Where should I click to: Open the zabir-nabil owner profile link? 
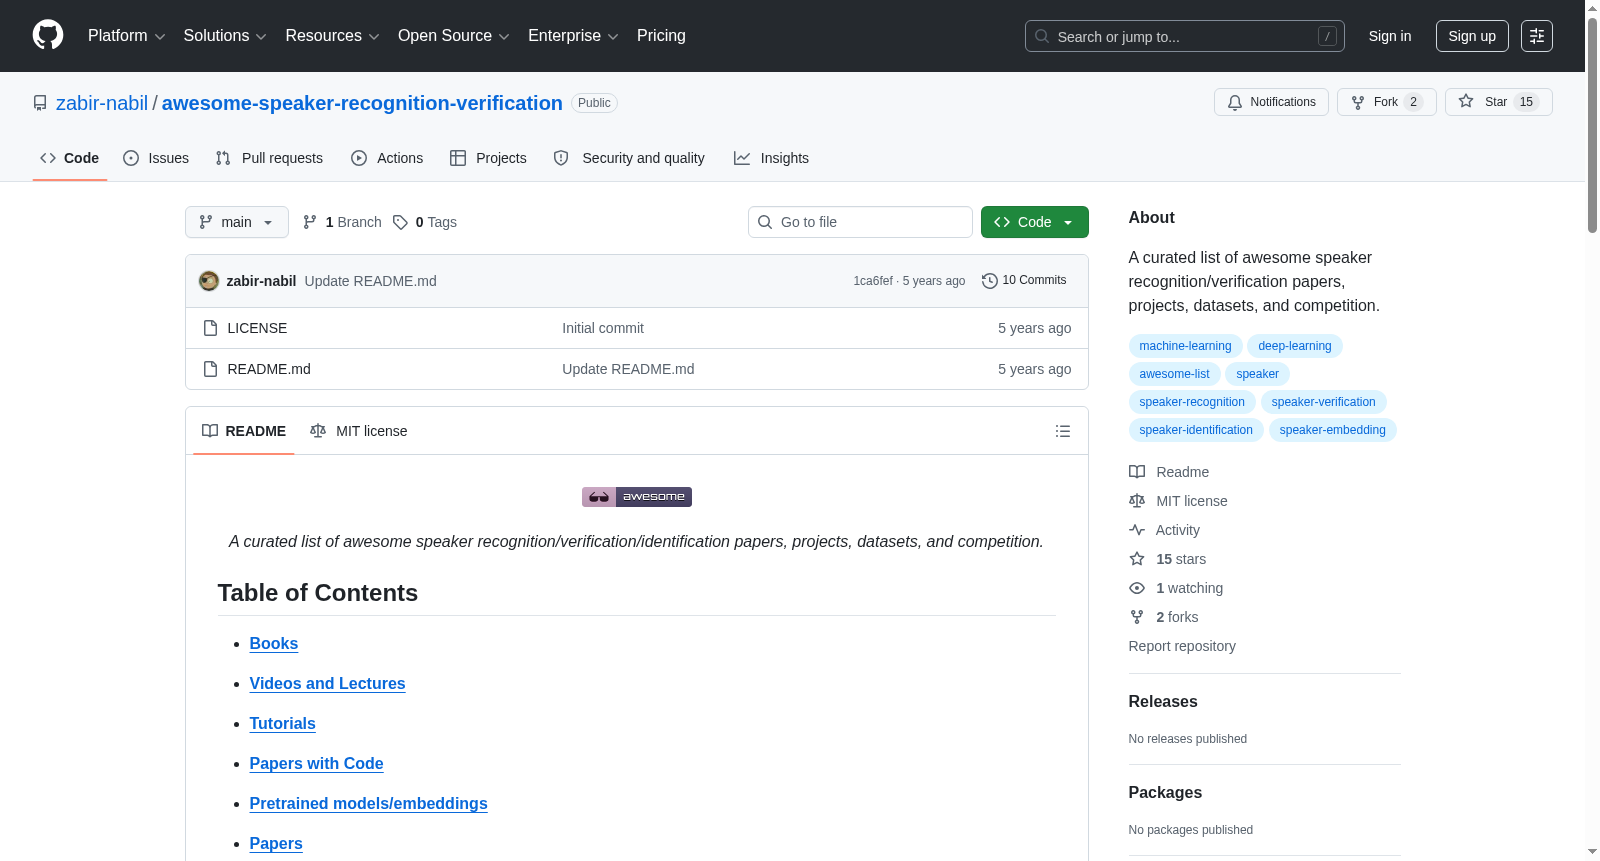(x=102, y=103)
